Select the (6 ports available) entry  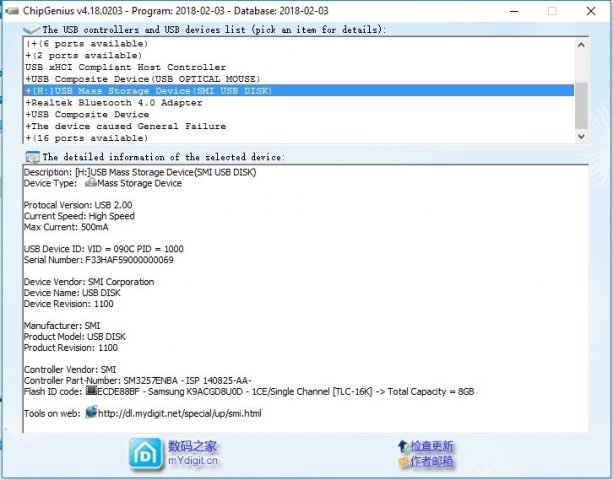[x=84, y=43]
